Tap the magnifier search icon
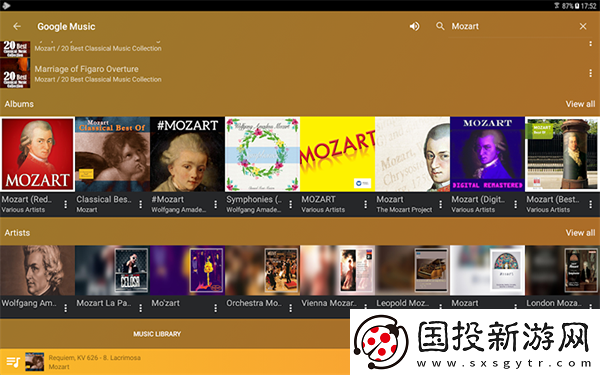 pyautogui.click(x=440, y=26)
